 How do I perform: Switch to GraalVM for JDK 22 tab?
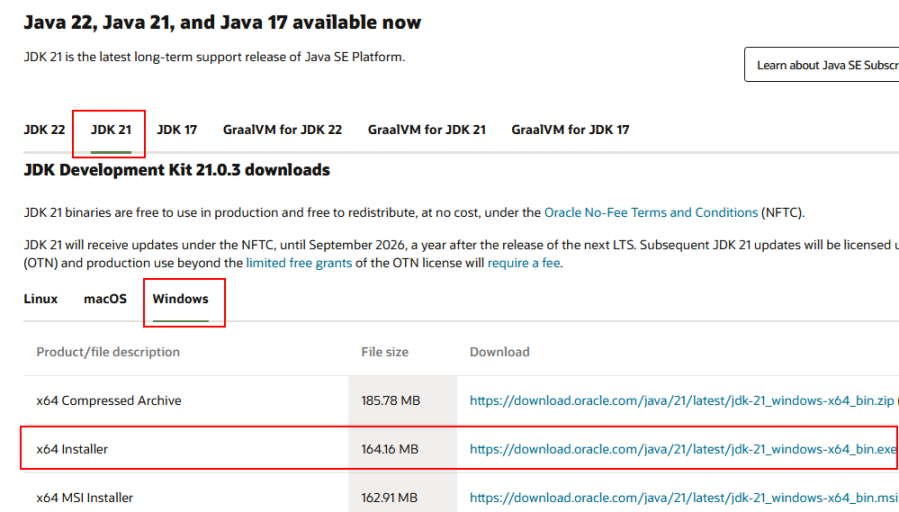(282, 130)
